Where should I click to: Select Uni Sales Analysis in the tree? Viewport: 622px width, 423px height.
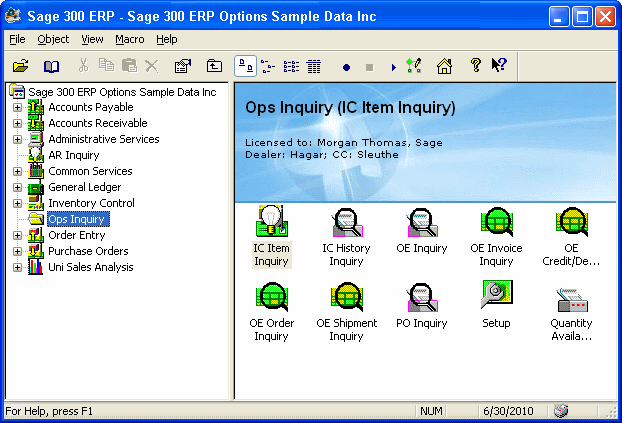pyautogui.click(x=90, y=267)
